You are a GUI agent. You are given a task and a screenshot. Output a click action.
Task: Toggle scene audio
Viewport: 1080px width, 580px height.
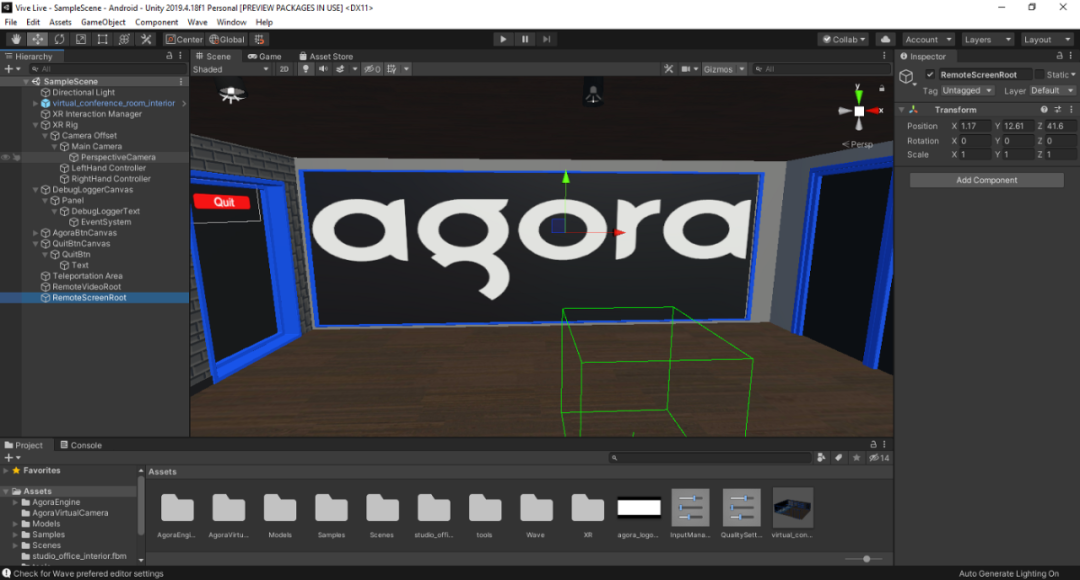(x=322, y=69)
